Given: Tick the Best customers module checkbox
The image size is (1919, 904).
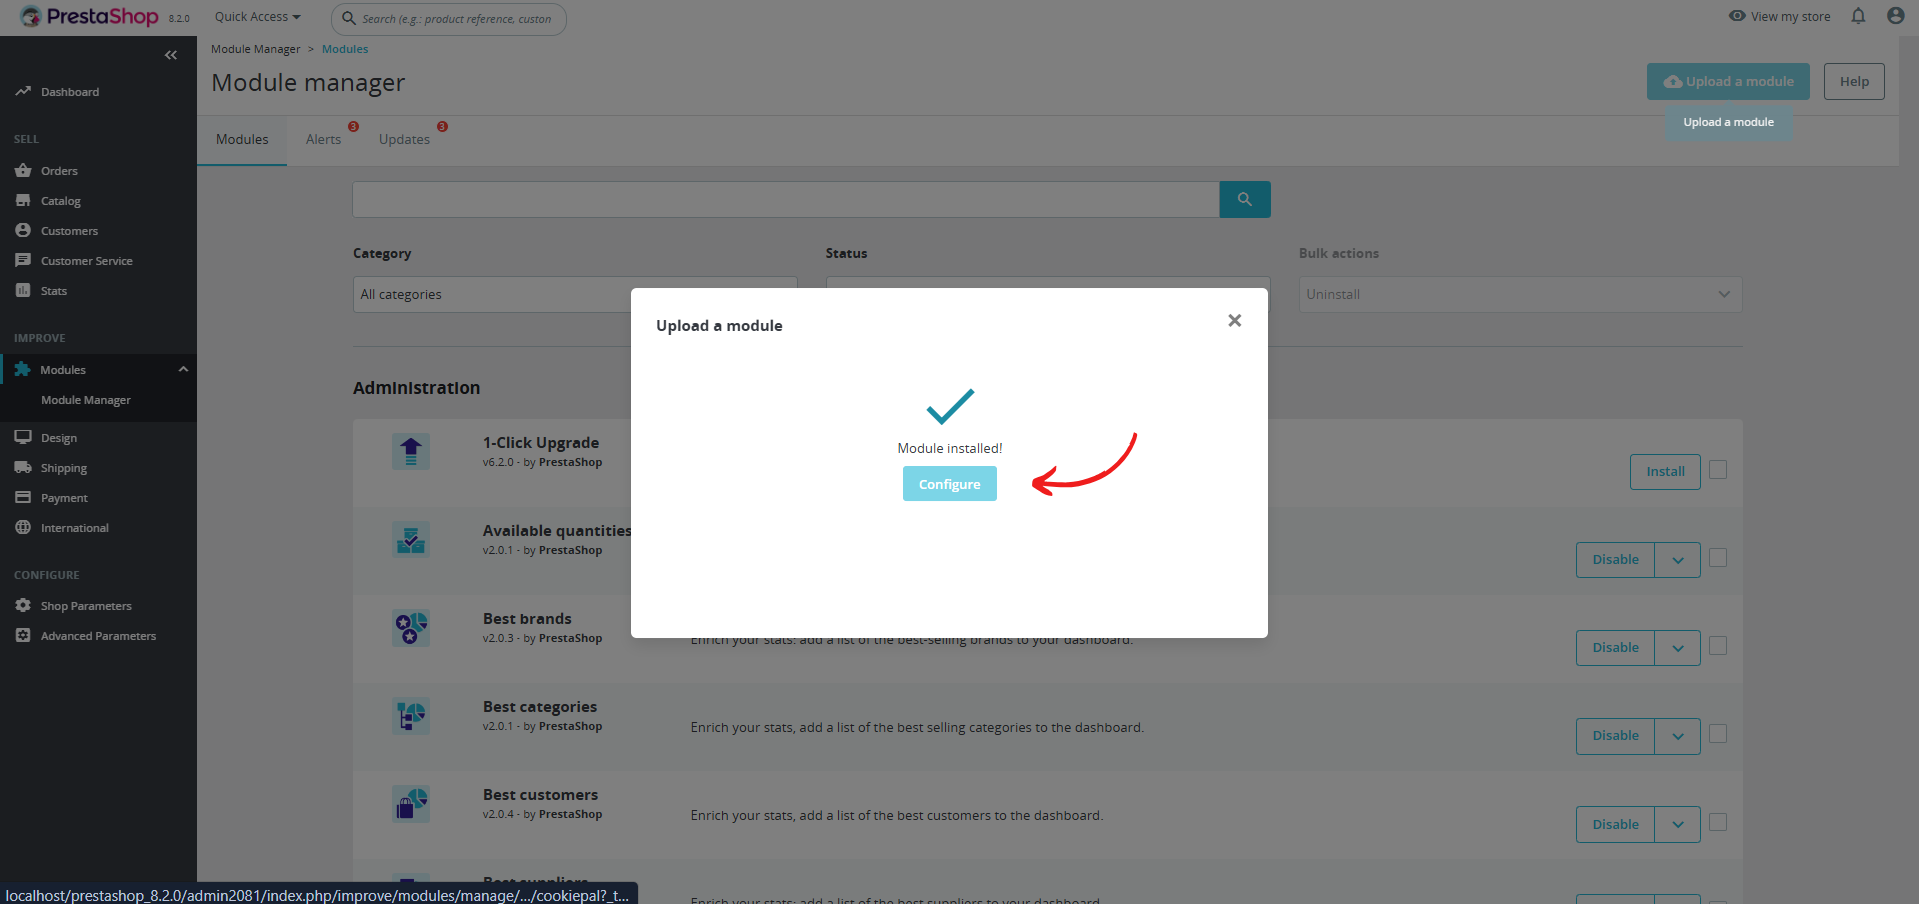Looking at the screenshot, I should (x=1718, y=822).
